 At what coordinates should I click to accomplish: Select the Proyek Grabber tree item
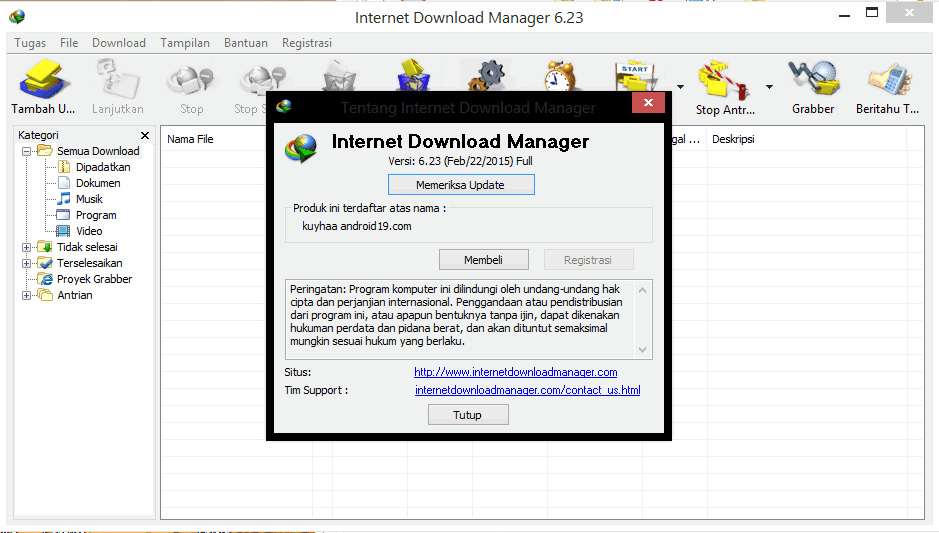tap(95, 279)
